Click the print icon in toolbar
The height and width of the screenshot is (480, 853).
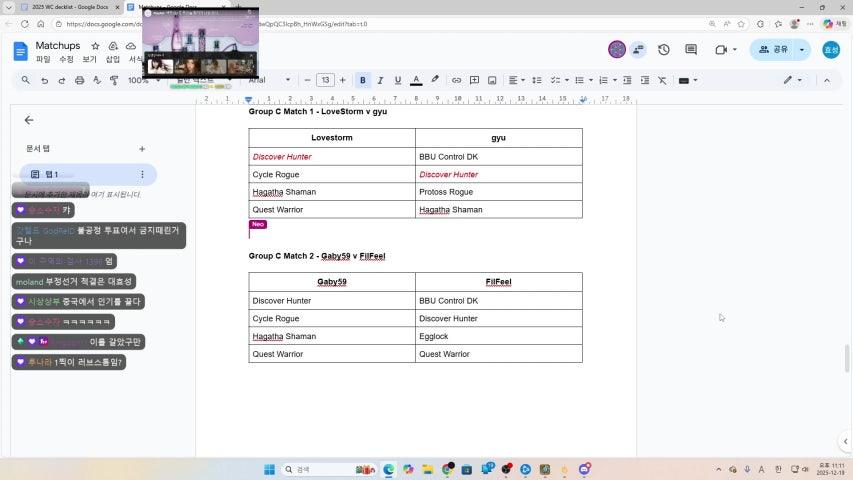click(x=80, y=80)
